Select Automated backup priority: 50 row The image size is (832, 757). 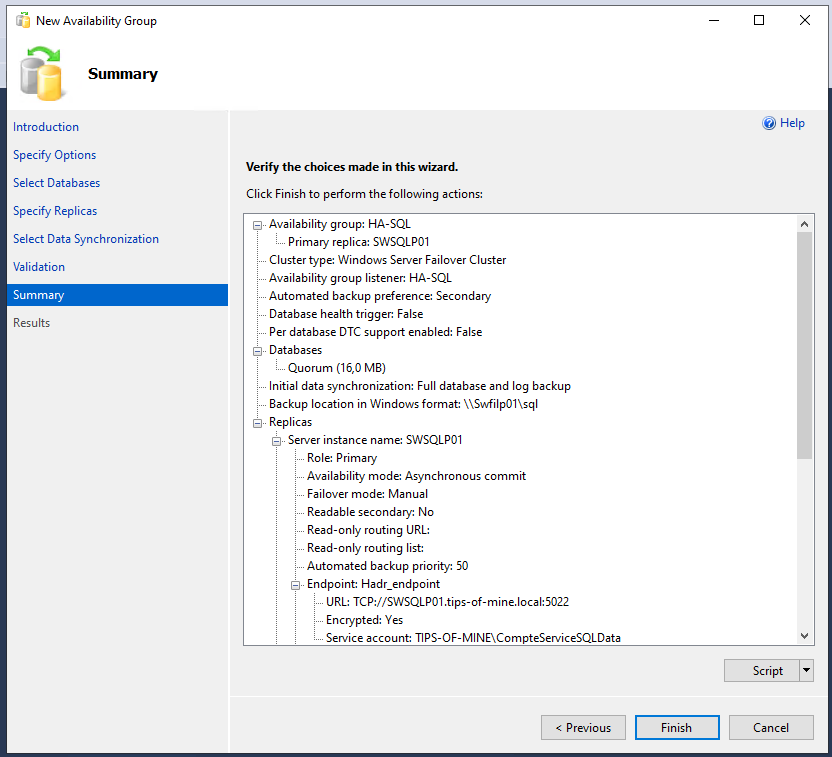[387, 567]
